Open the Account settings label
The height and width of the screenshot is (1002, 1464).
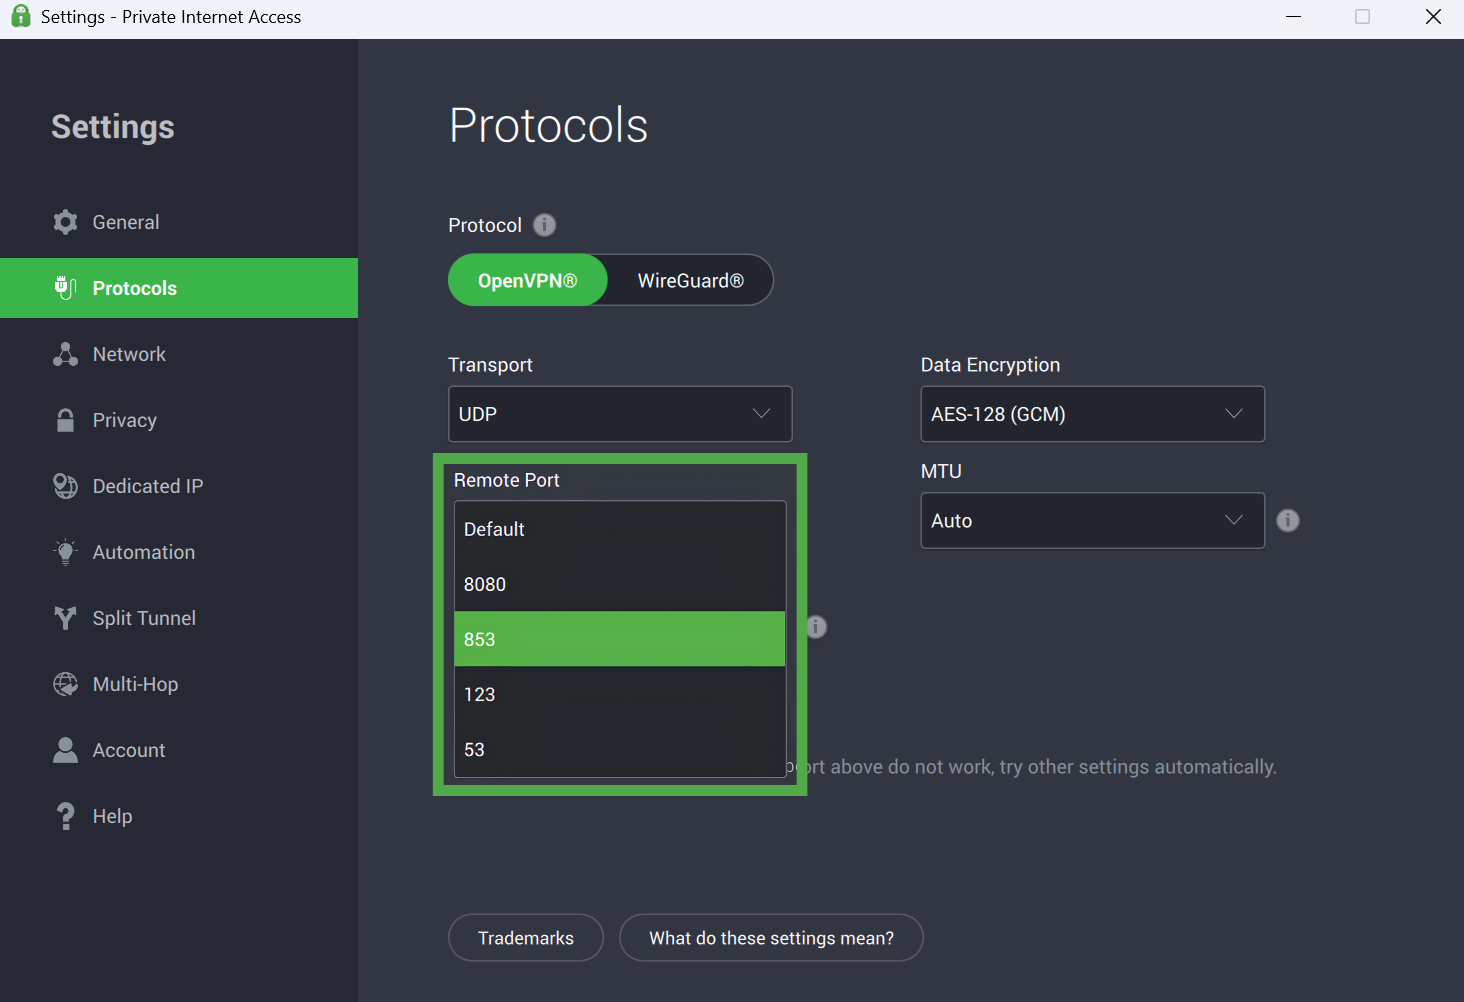129,750
